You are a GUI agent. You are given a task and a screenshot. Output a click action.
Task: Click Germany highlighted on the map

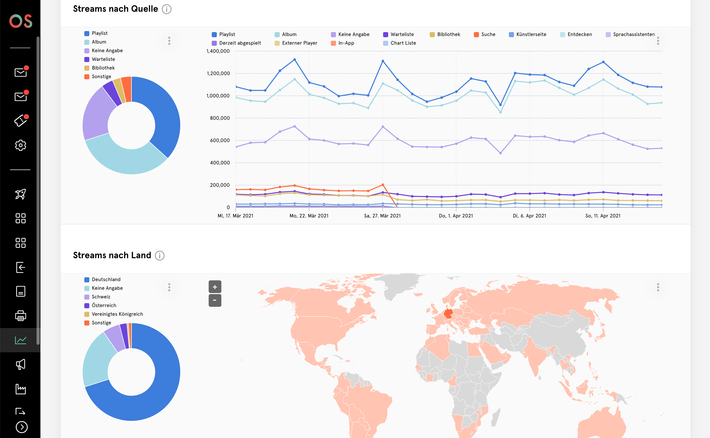point(448,314)
